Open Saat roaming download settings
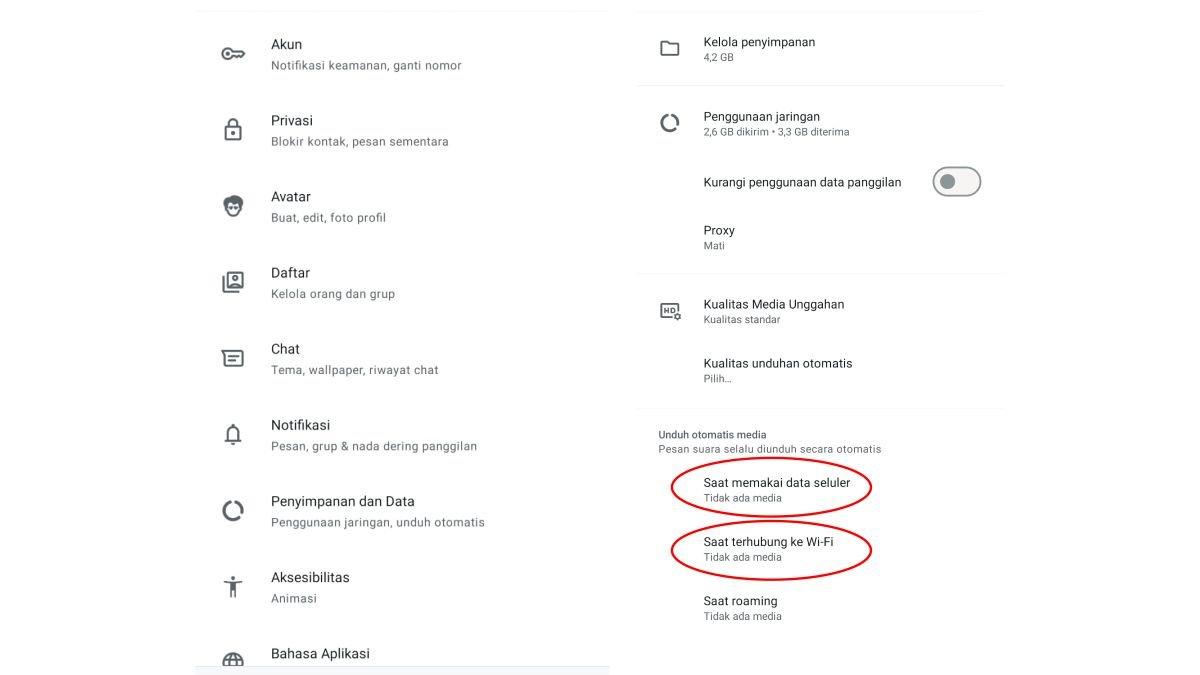 click(x=739, y=607)
